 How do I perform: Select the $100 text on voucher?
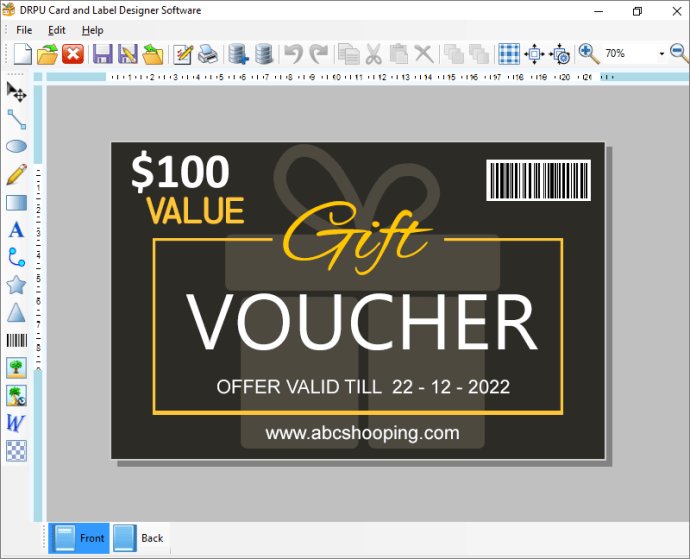coord(180,172)
